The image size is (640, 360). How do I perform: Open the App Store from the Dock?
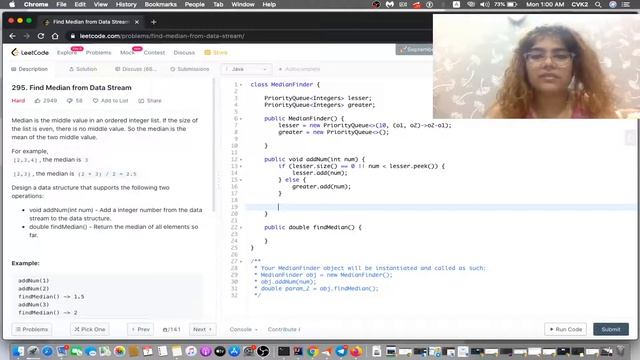234,351
